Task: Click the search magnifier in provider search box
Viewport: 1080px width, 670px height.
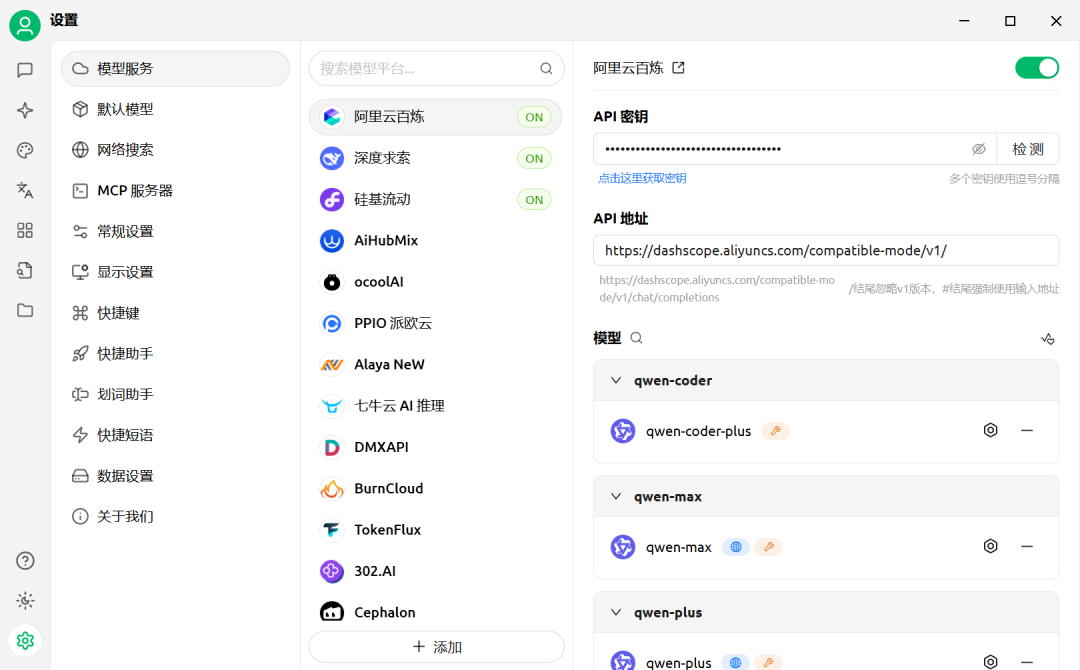Action: [546, 68]
